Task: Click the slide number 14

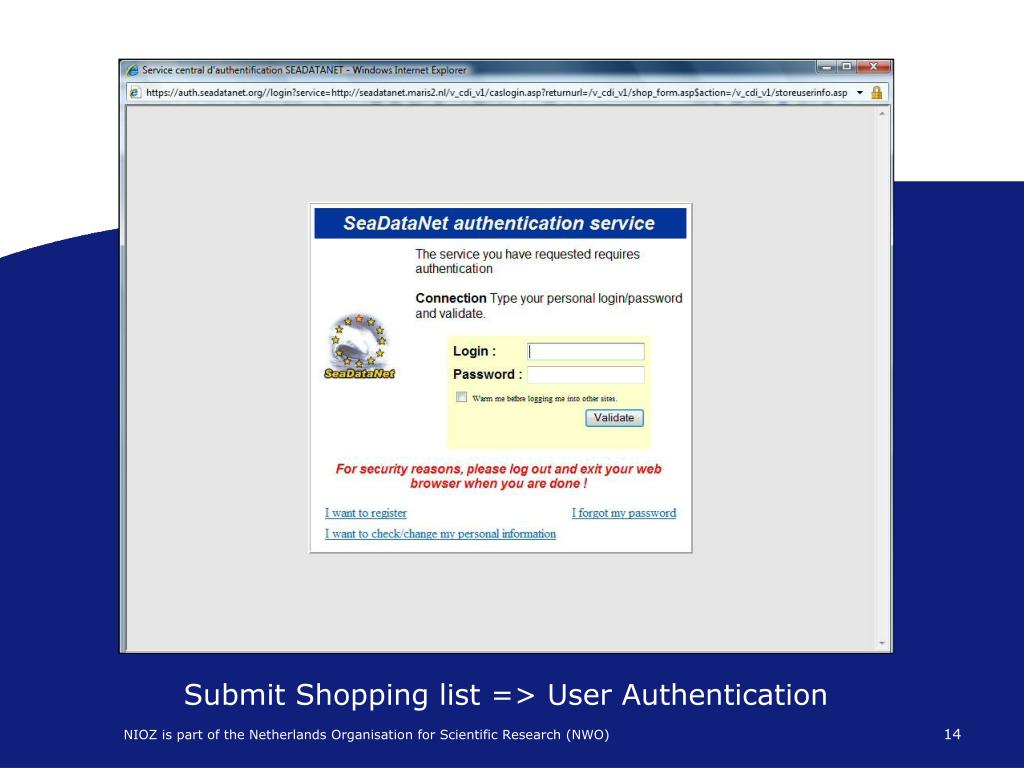Action: point(952,735)
